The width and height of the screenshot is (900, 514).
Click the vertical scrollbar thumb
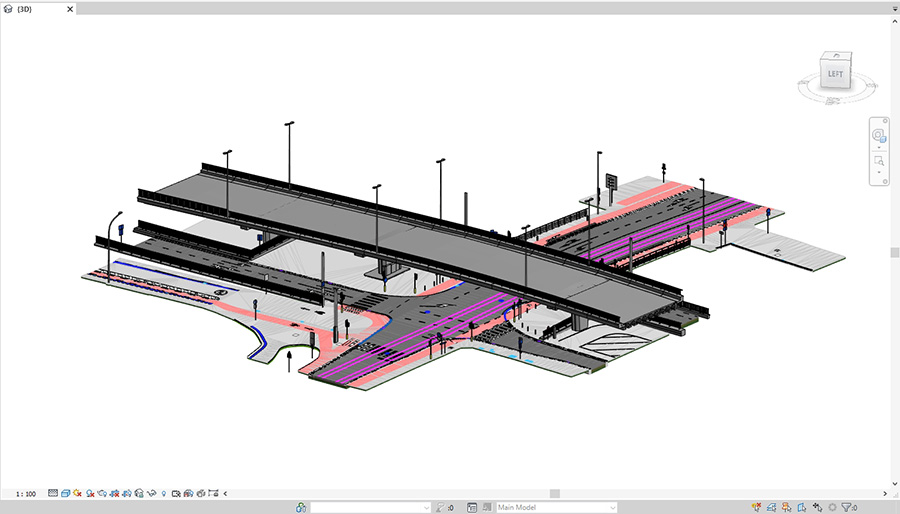(x=895, y=252)
